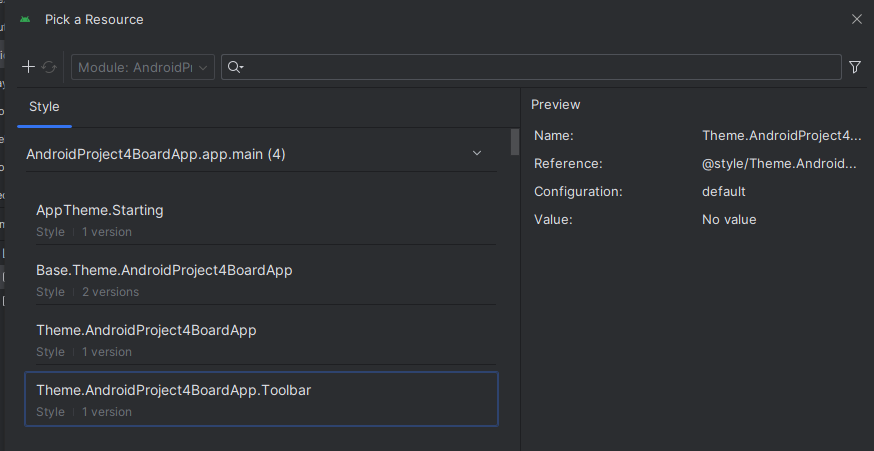Close the Pick a Resource dialog
The image size is (874, 451).
click(856, 19)
